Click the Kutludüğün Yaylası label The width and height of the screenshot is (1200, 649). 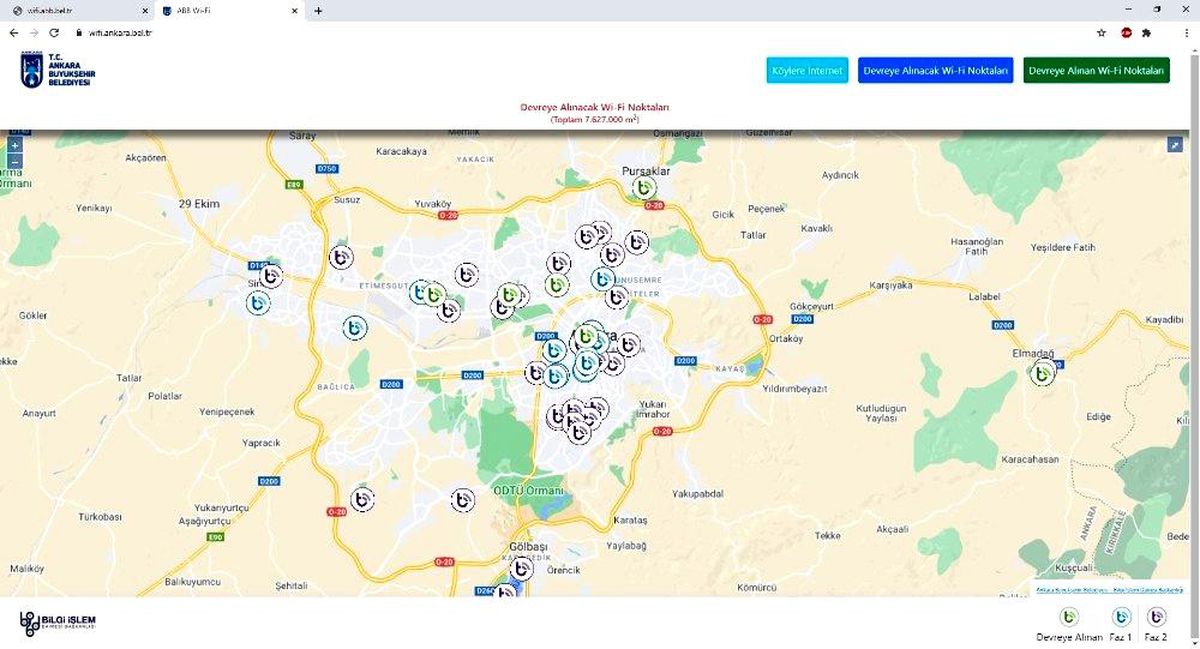point(881,414)
